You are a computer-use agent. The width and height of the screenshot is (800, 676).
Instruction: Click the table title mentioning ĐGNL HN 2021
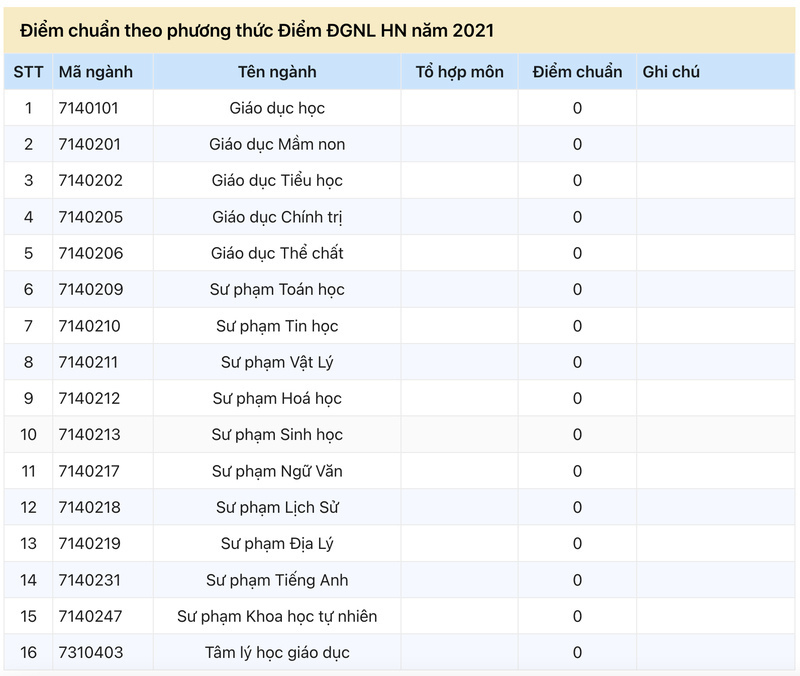click(257, 31)
